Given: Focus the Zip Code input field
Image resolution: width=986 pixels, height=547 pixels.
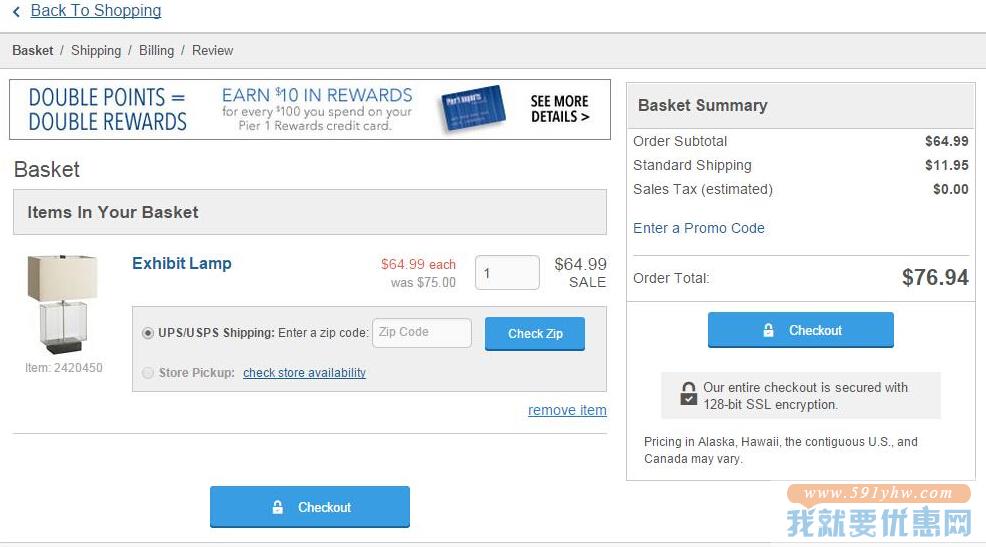Looking at the screenshot, I should coord(422,333).
